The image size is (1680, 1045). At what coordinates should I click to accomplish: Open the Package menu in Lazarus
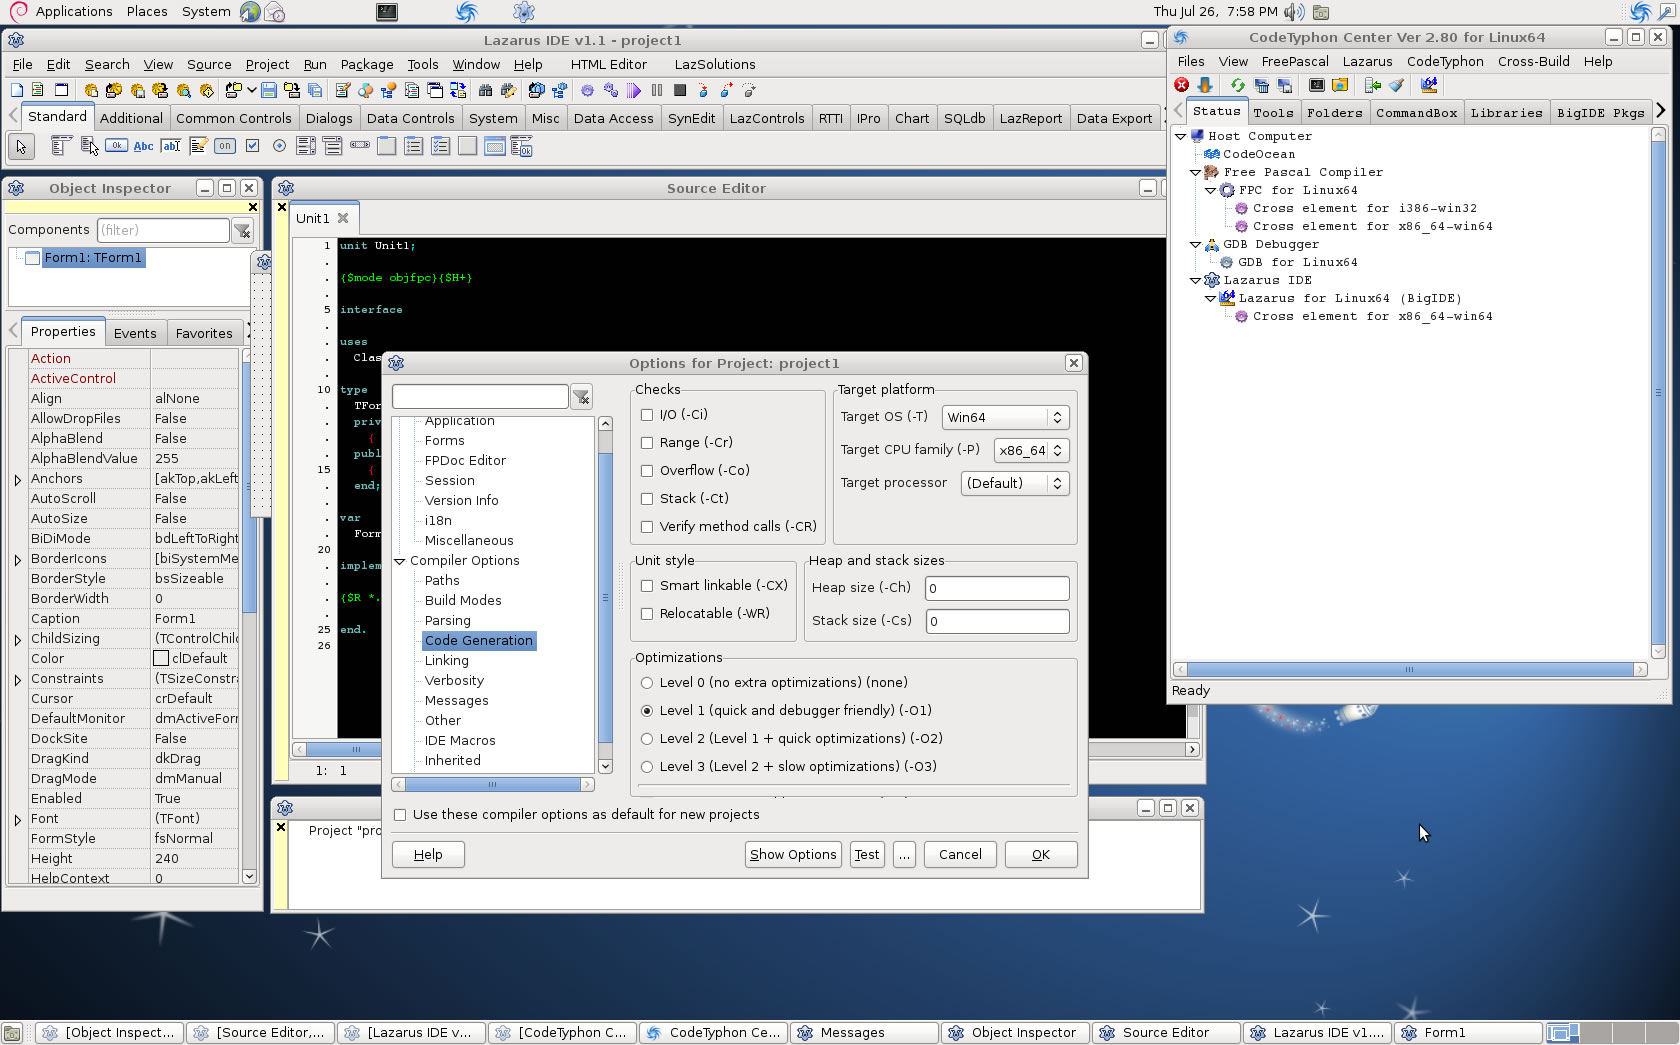[367, 64]
